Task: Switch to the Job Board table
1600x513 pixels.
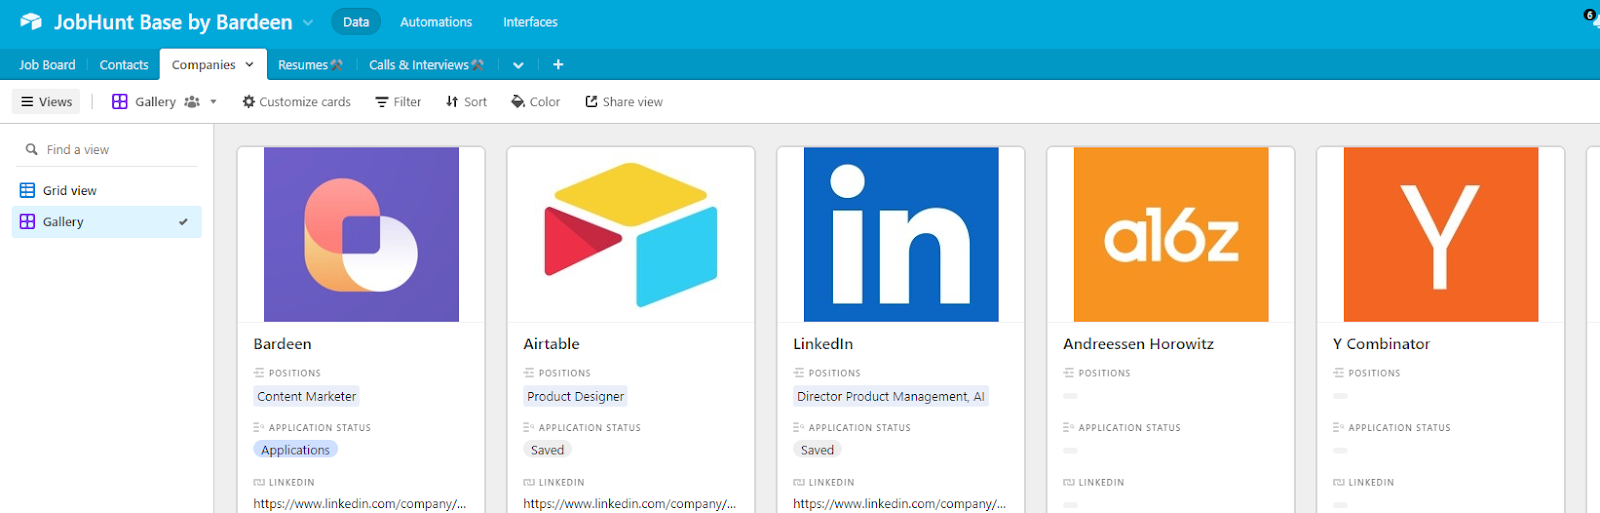Action: [47, 65]
